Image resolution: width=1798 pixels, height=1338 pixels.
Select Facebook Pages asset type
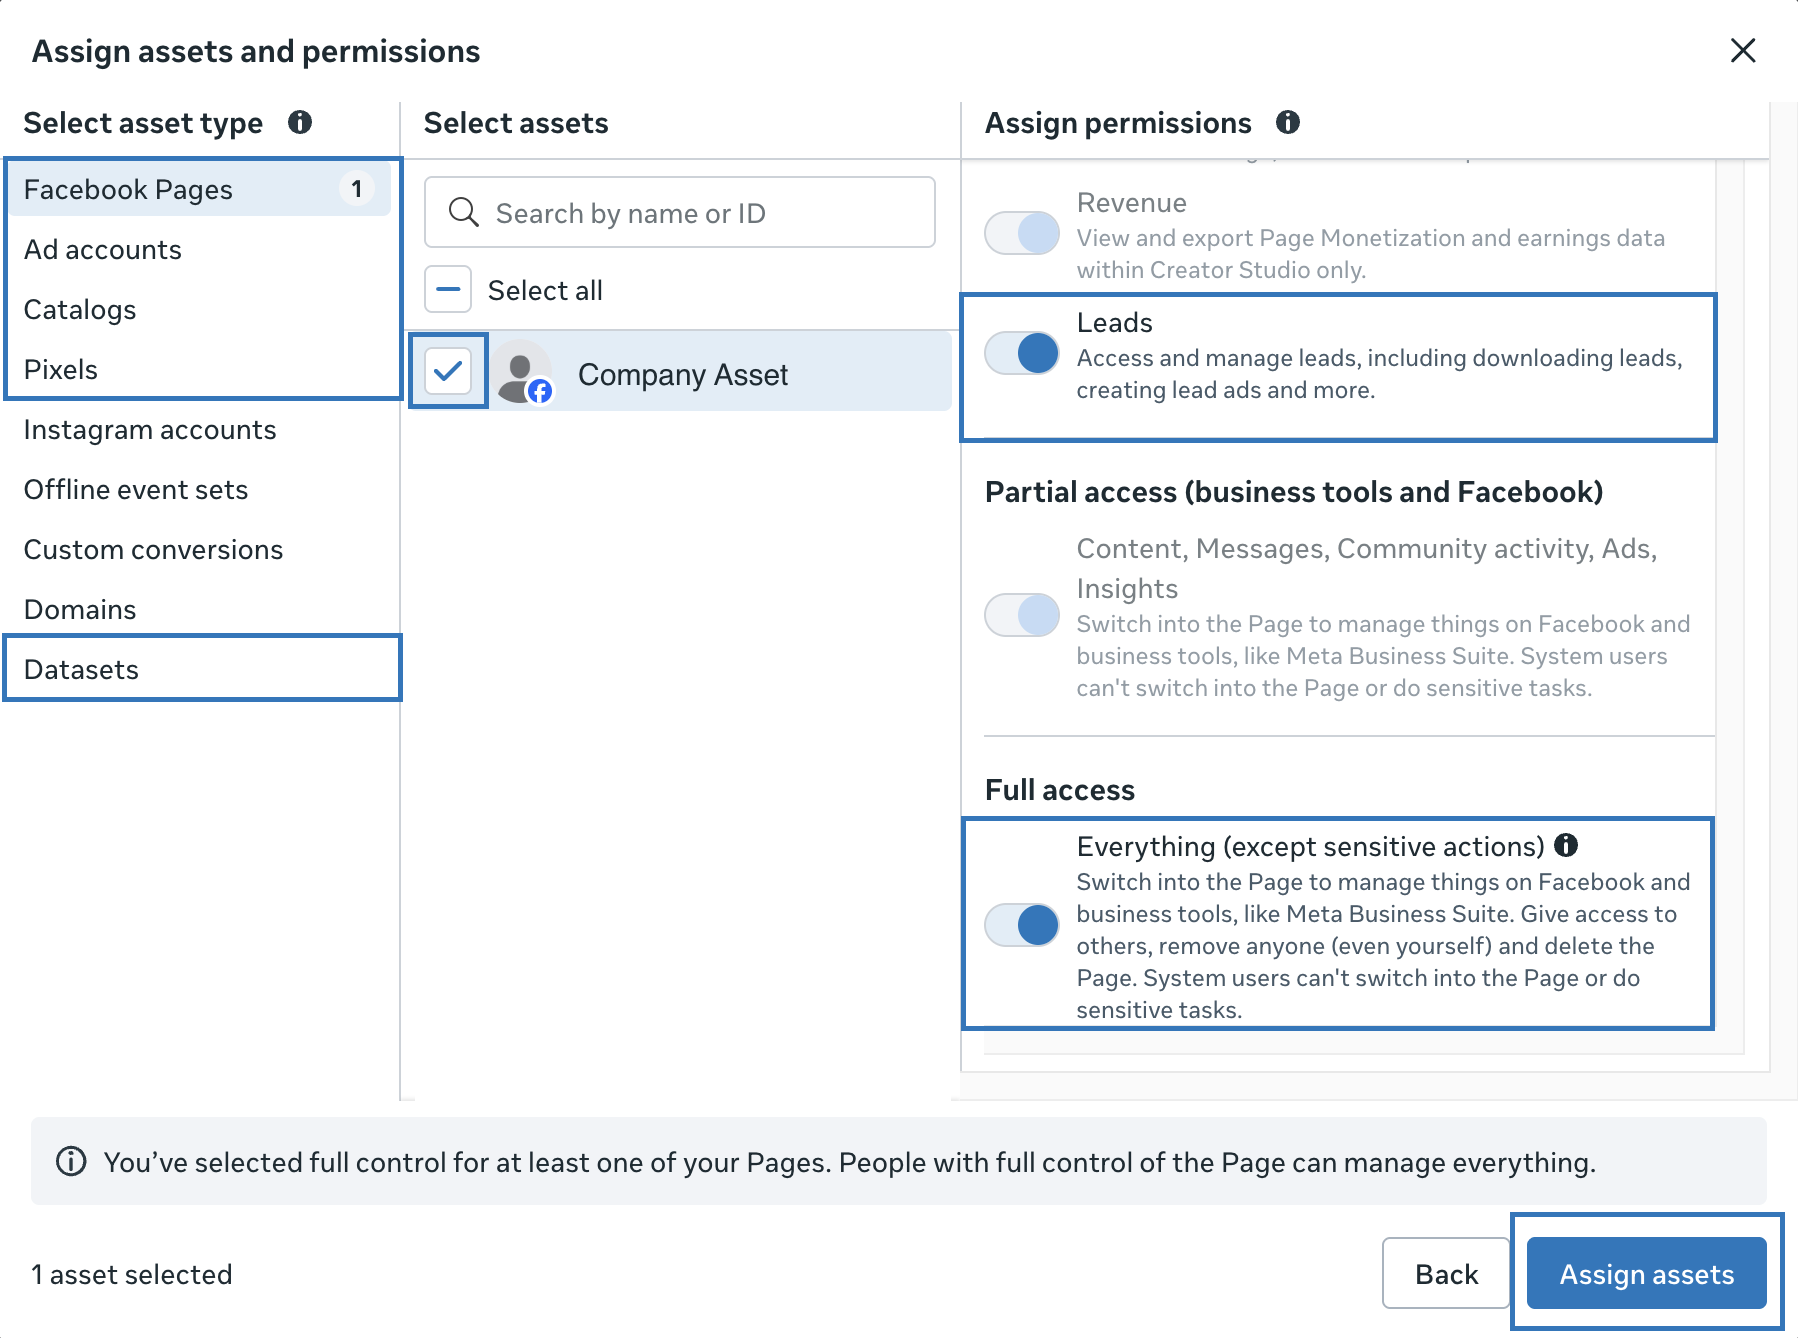[200, 189]
